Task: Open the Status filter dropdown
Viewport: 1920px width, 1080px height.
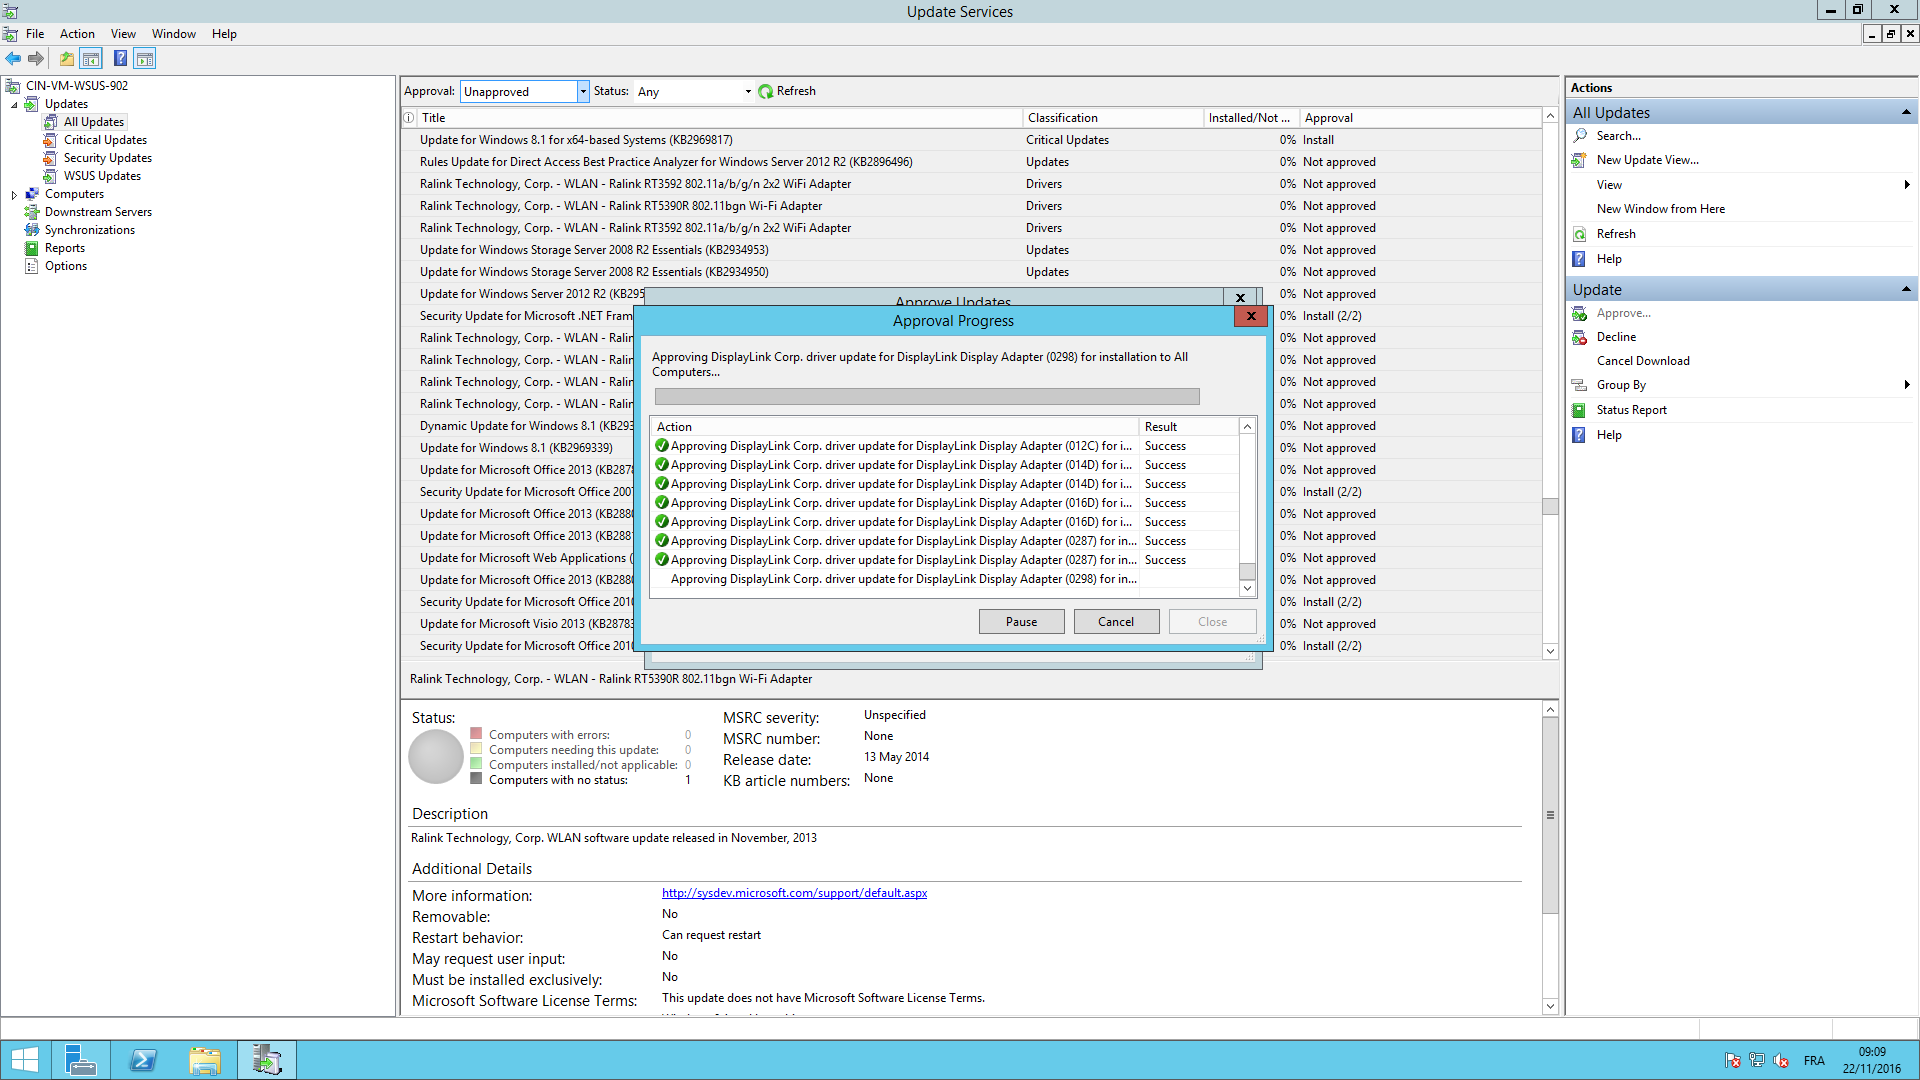Action: click(748, 91)
